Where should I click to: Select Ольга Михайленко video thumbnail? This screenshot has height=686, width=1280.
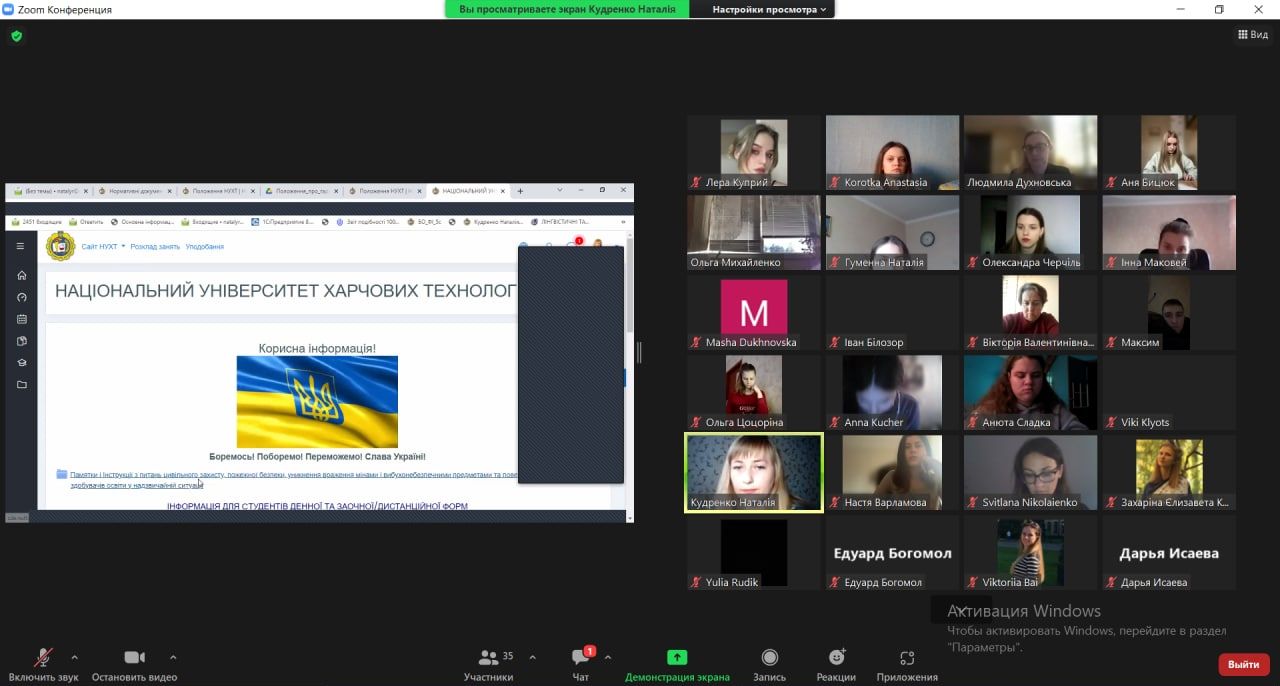click(x=754, y=233)
